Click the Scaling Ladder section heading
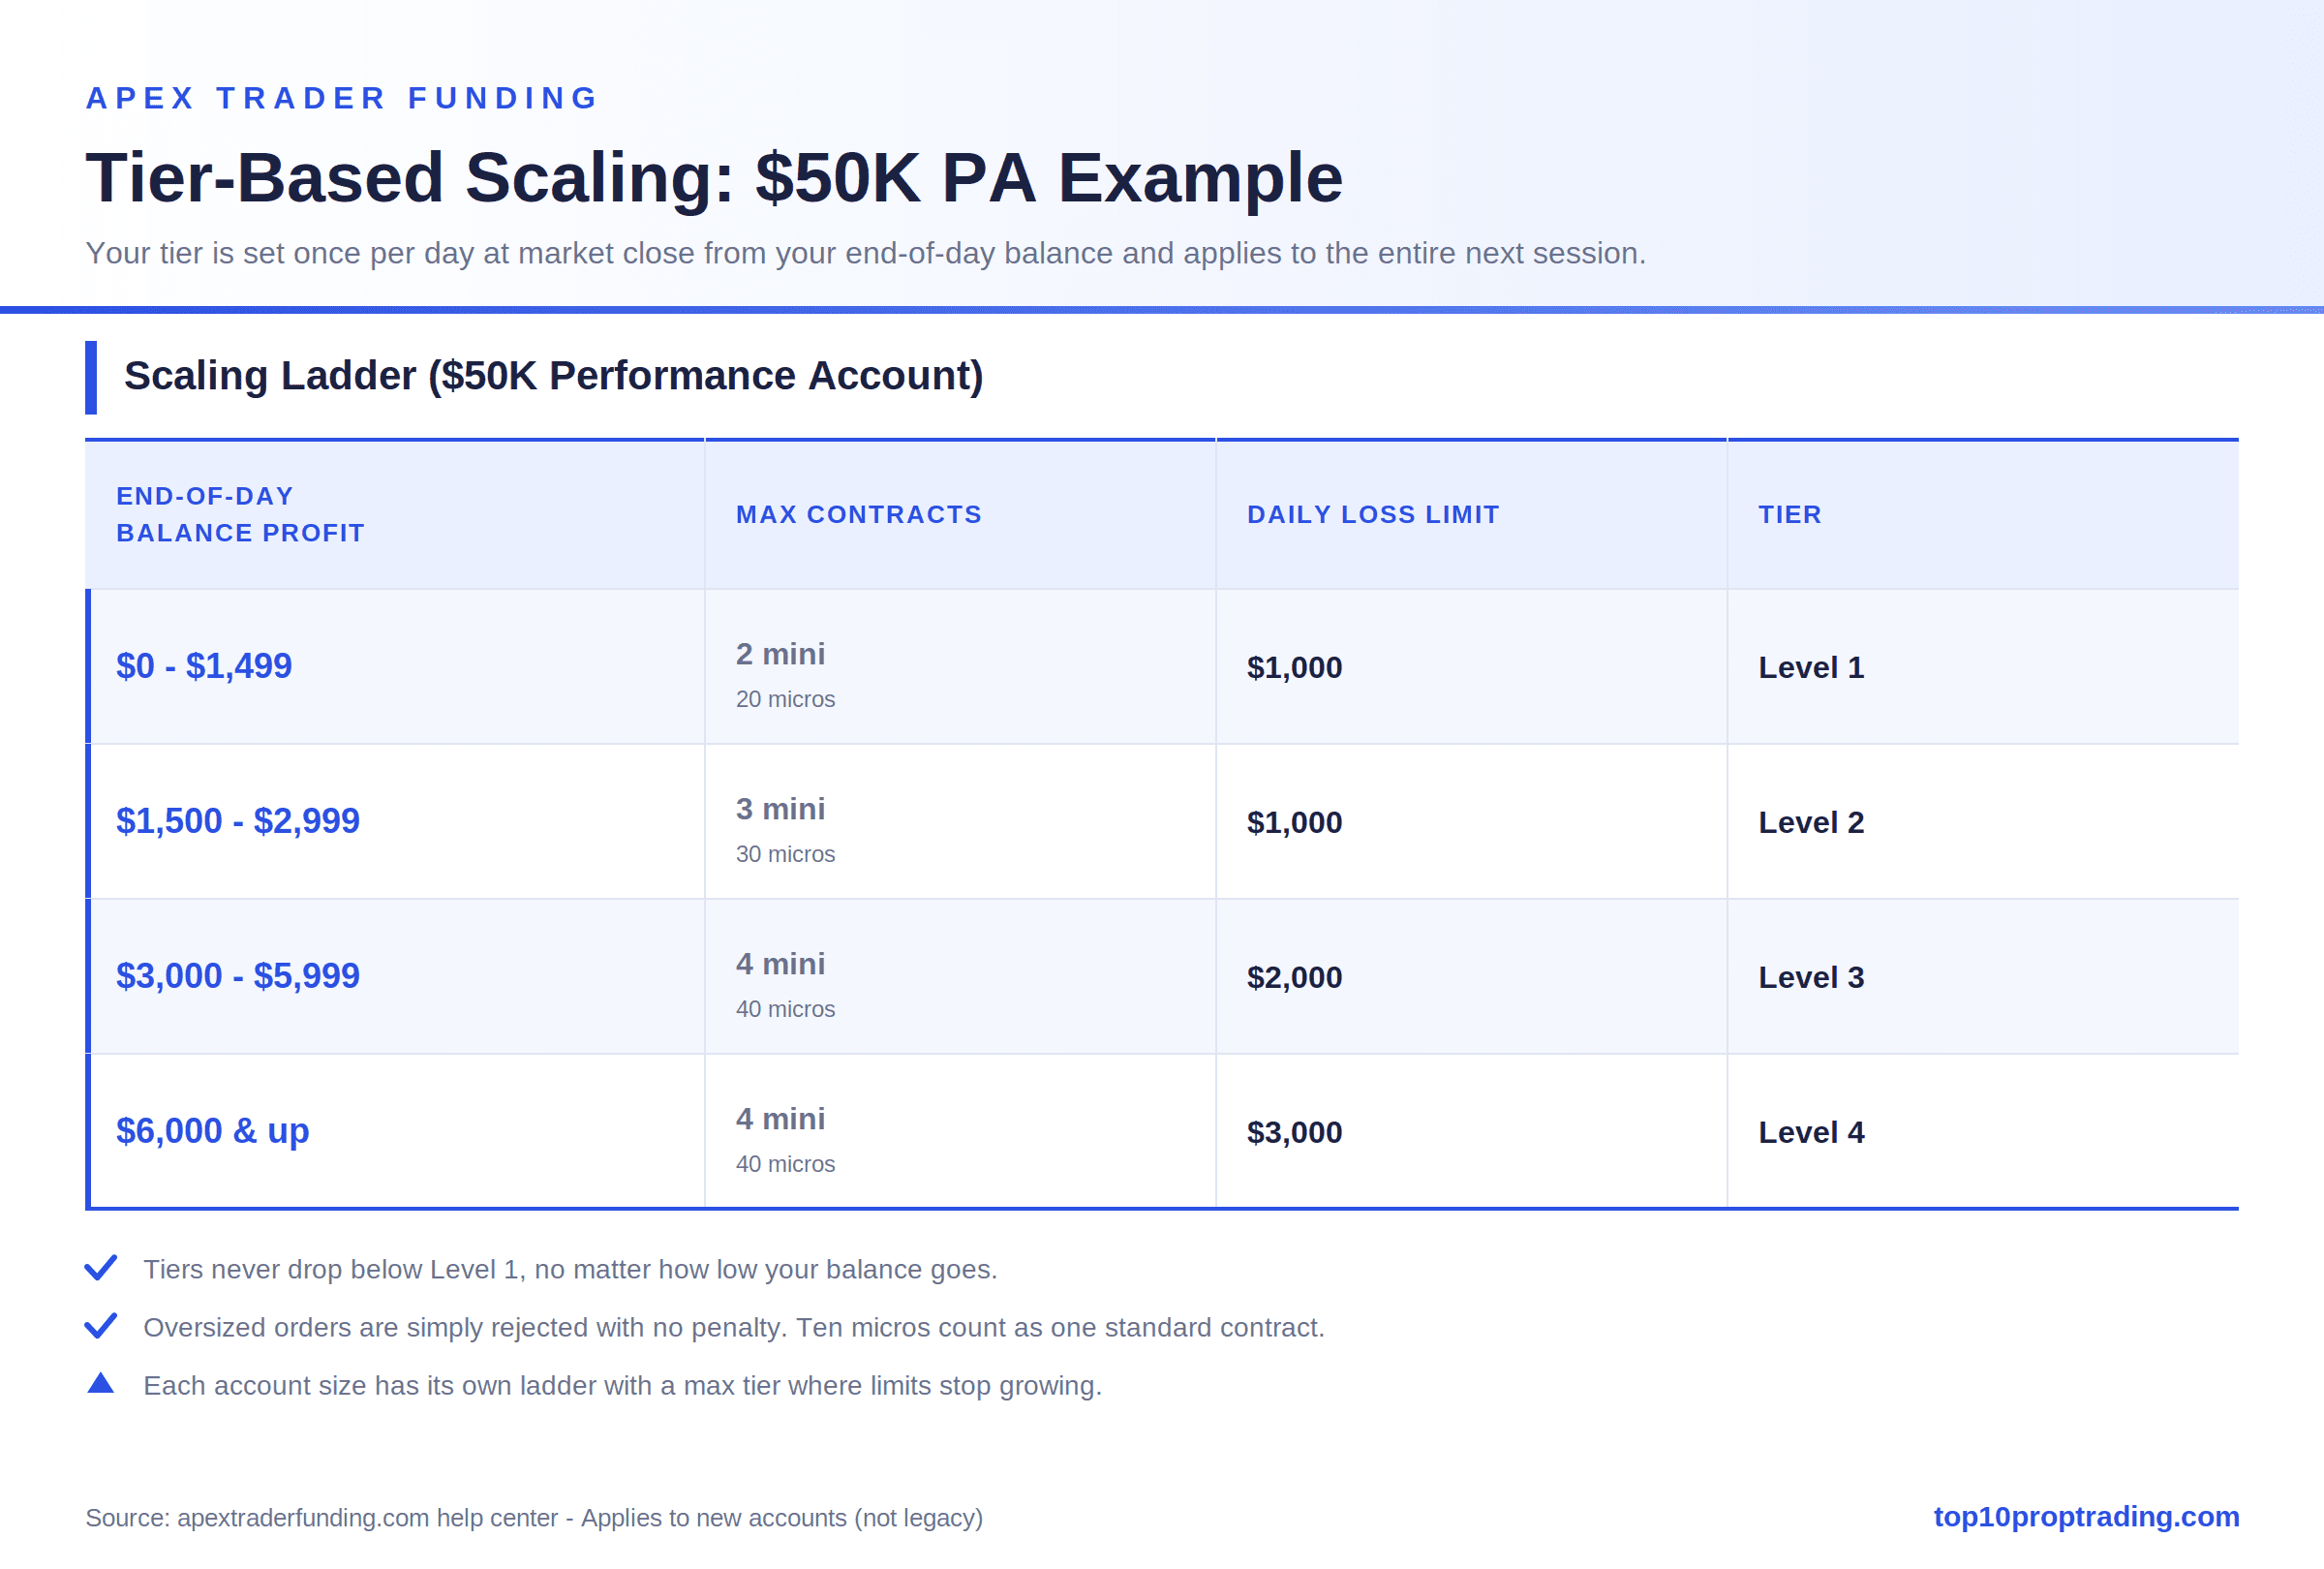Image resolution: width=2324 pixels, height=1569 pixels. 554,376
